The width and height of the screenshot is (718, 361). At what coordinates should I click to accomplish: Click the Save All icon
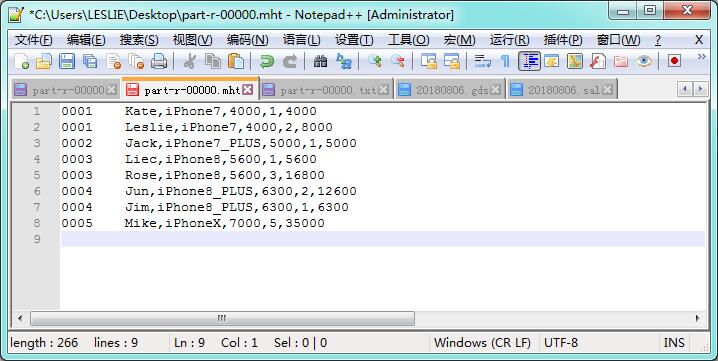(x=90, y=61)
